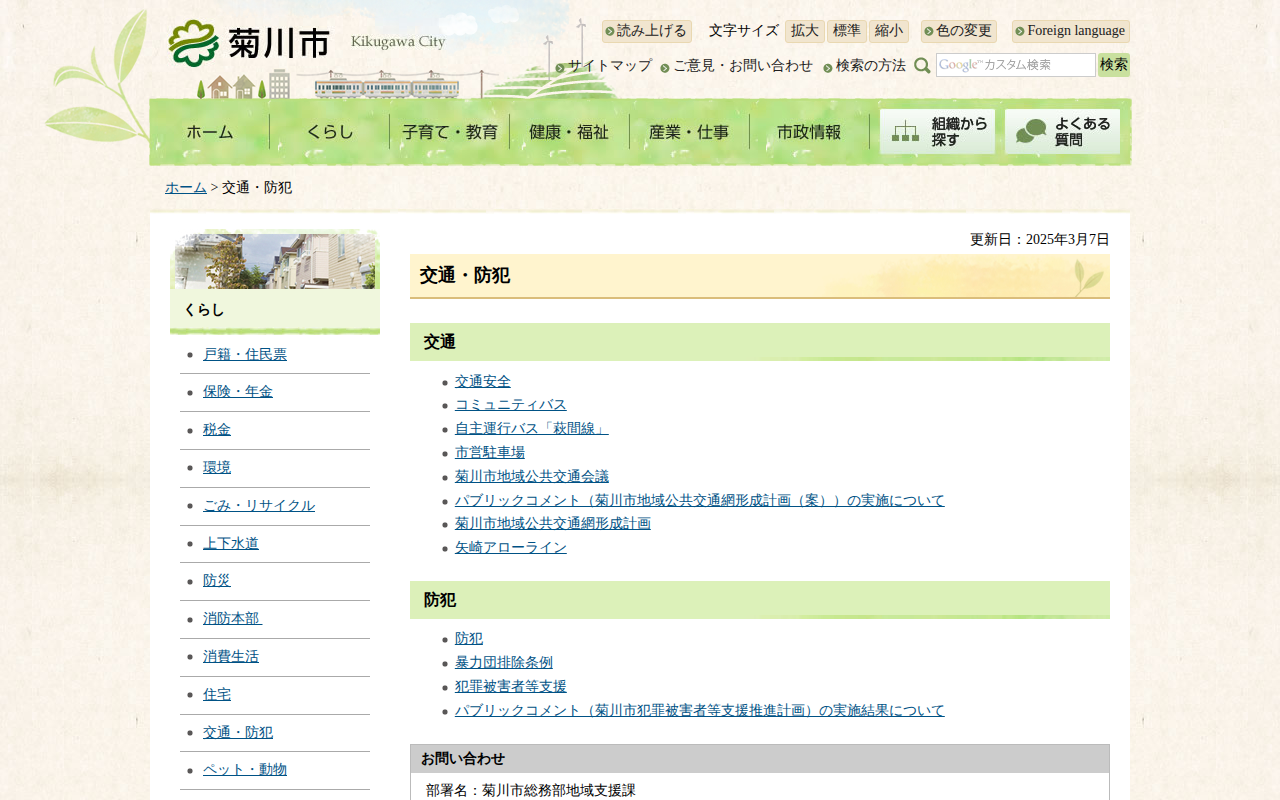Screen dimensions: 1280x800
Task: Focus the Google custom search field
Action: pos(1016,65)
